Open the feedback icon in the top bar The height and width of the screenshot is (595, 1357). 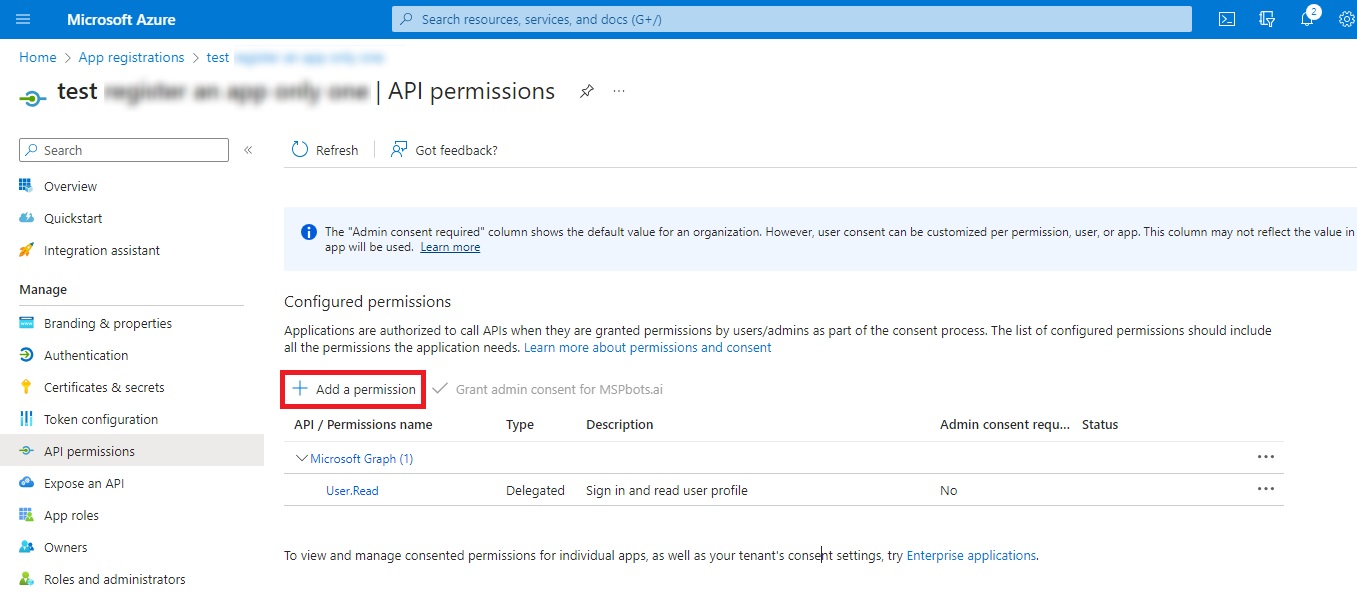pos(1266,18)
